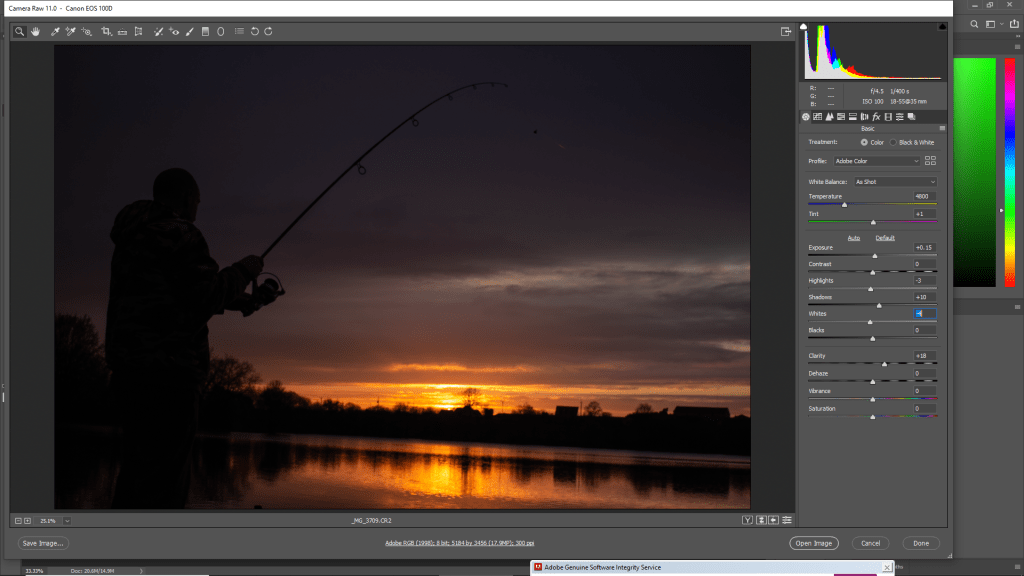Select the Color treatment radio button
1024x576 pixels.
(864, 142)
